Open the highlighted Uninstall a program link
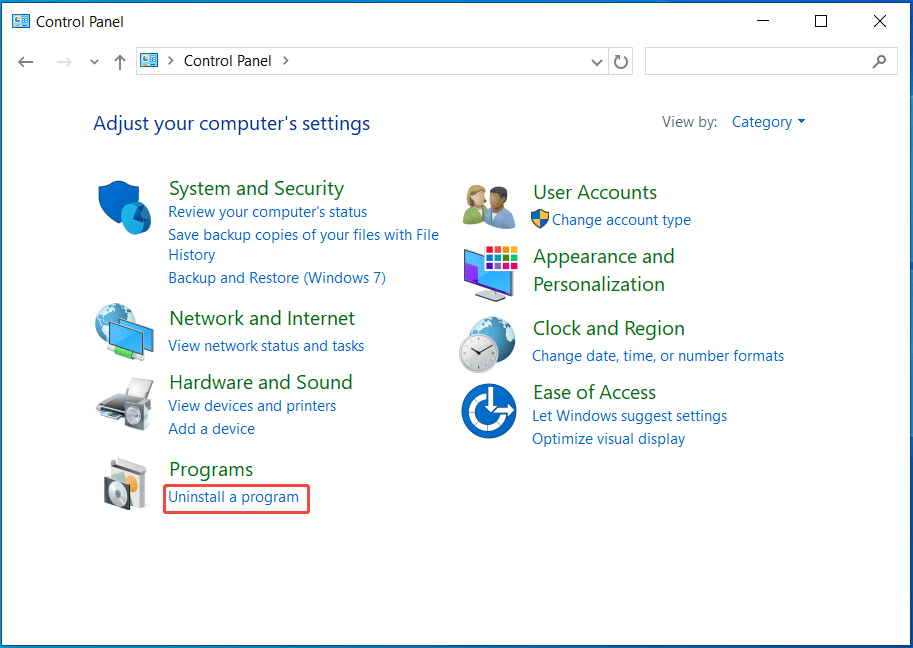Viewport: 913px width, 648px height. (x=236, y=498)
